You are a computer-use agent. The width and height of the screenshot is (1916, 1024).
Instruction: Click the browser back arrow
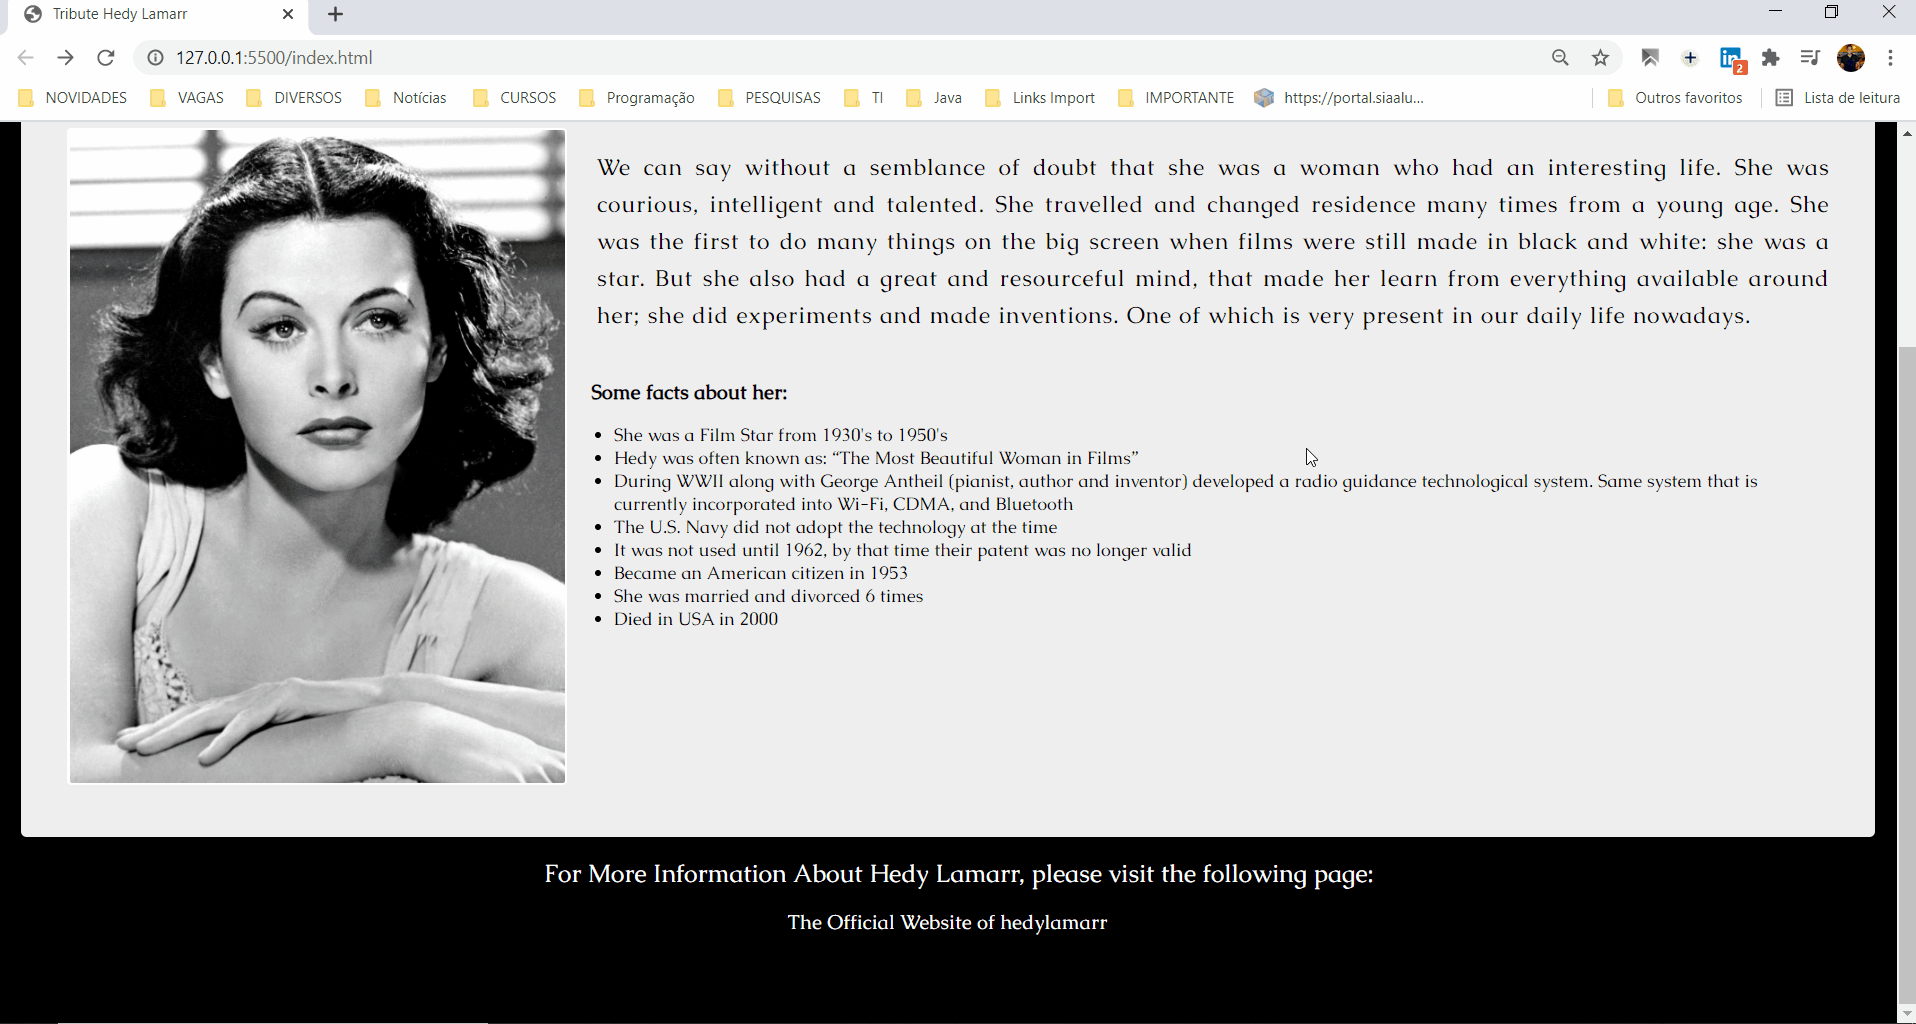point(26,58)
